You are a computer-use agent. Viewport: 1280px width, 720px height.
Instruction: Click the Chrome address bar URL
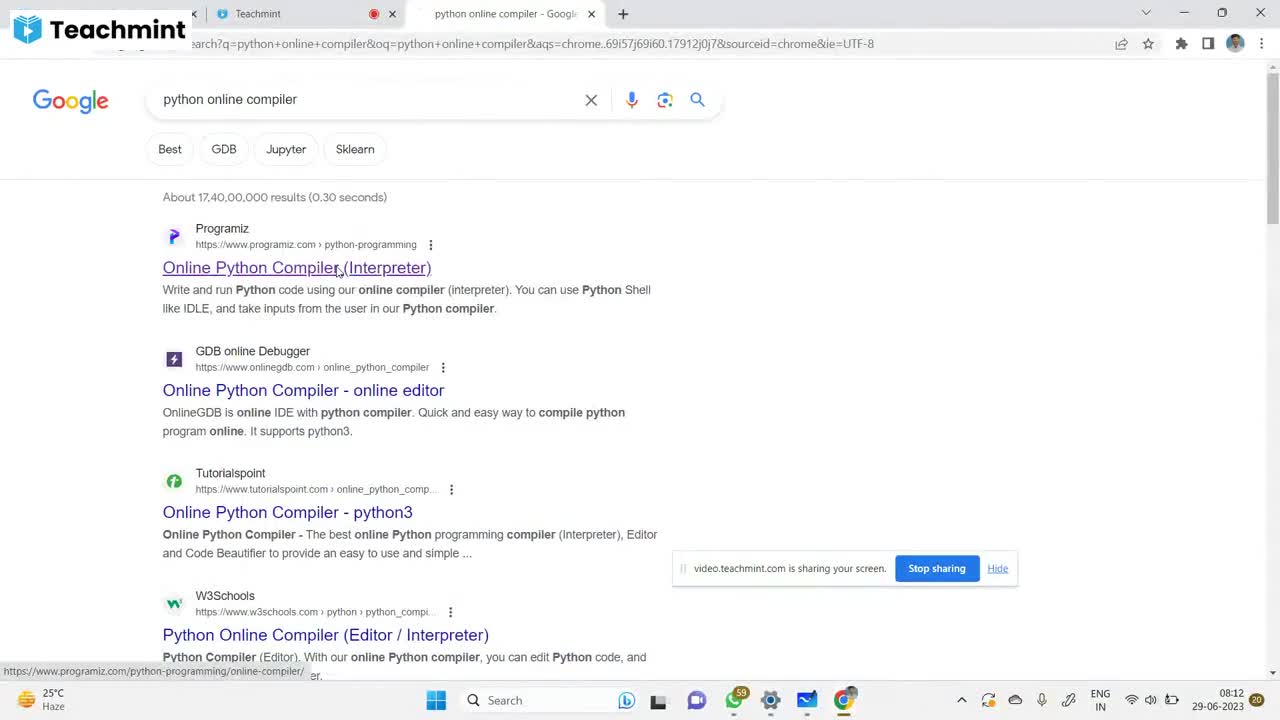pyautogui.click(x=530, y=44)
